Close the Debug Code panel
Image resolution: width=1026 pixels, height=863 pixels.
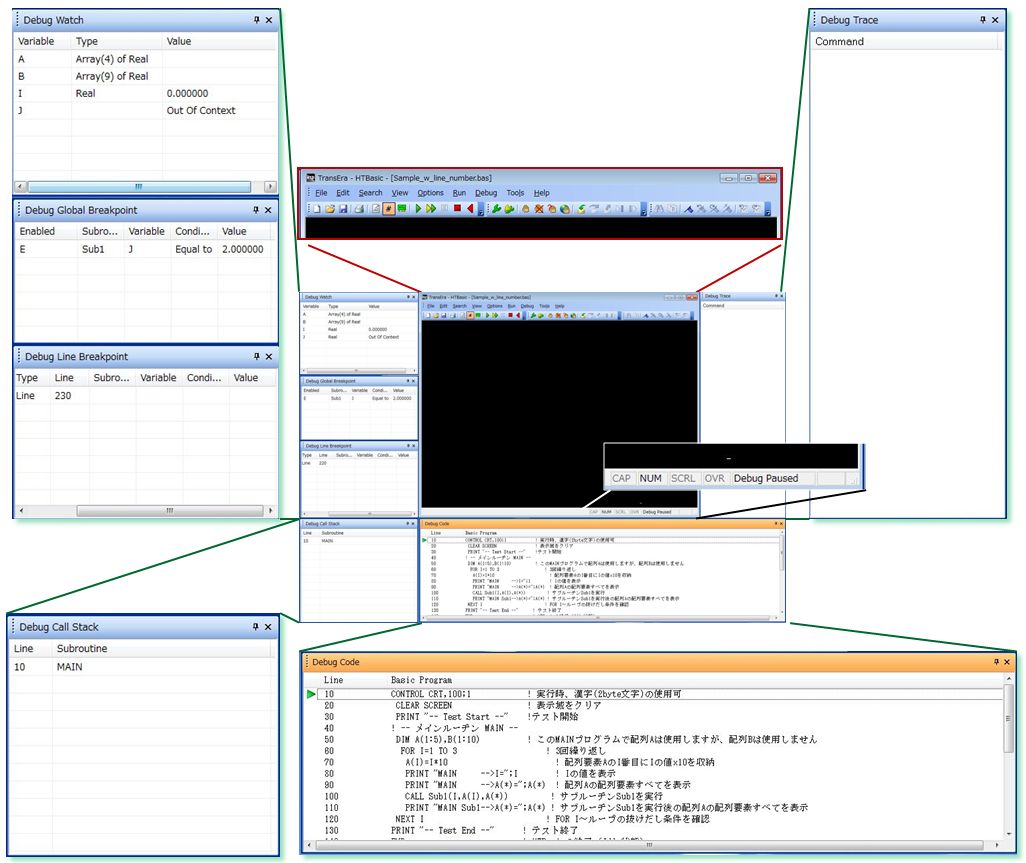pos(1007,662)
